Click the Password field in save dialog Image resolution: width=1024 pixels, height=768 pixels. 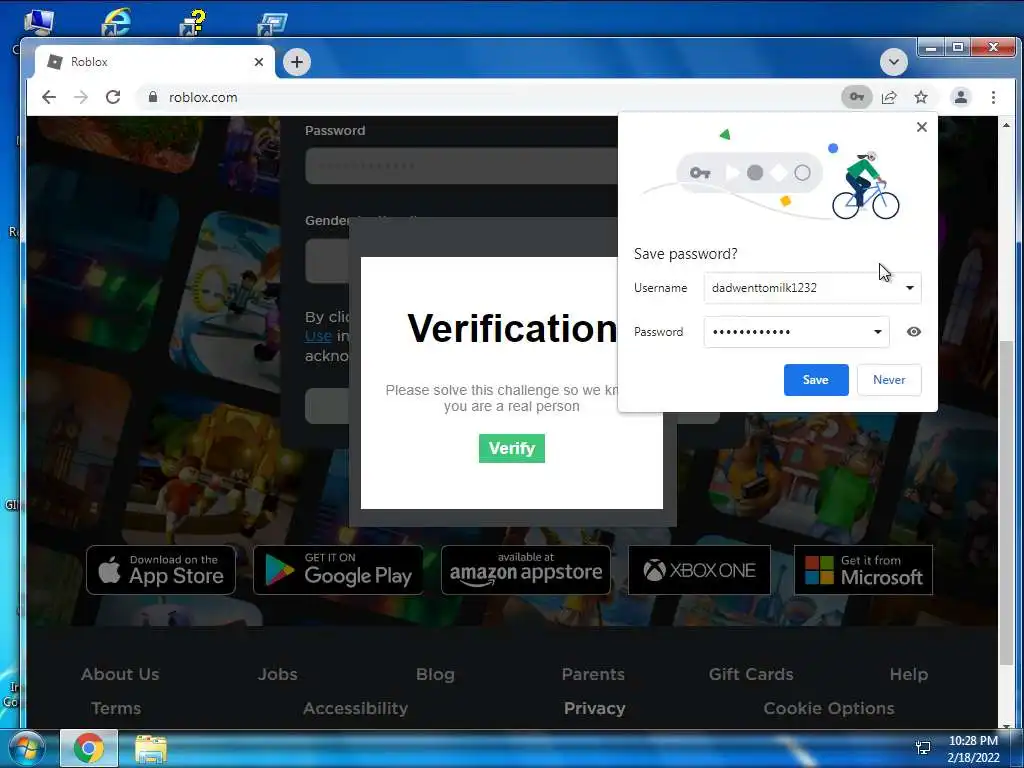pyautogui.click(x=796, y=332)
